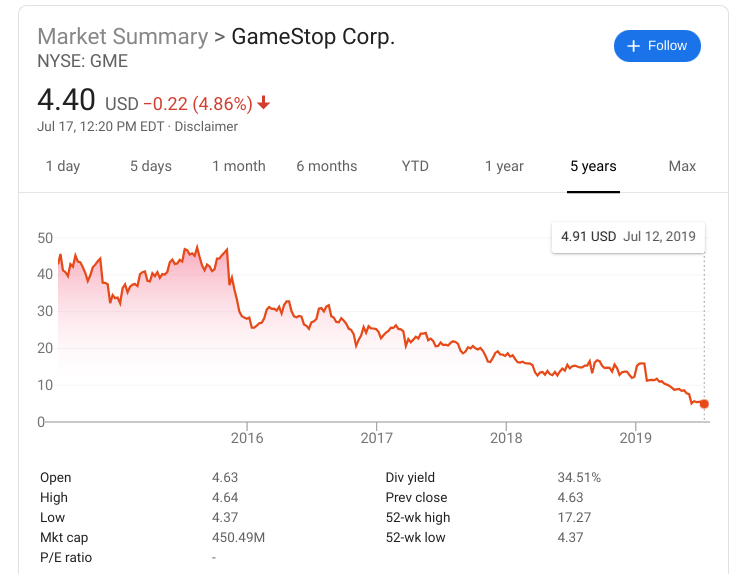
Task: Click the orange data point on chart
Action: click(704, 404)
